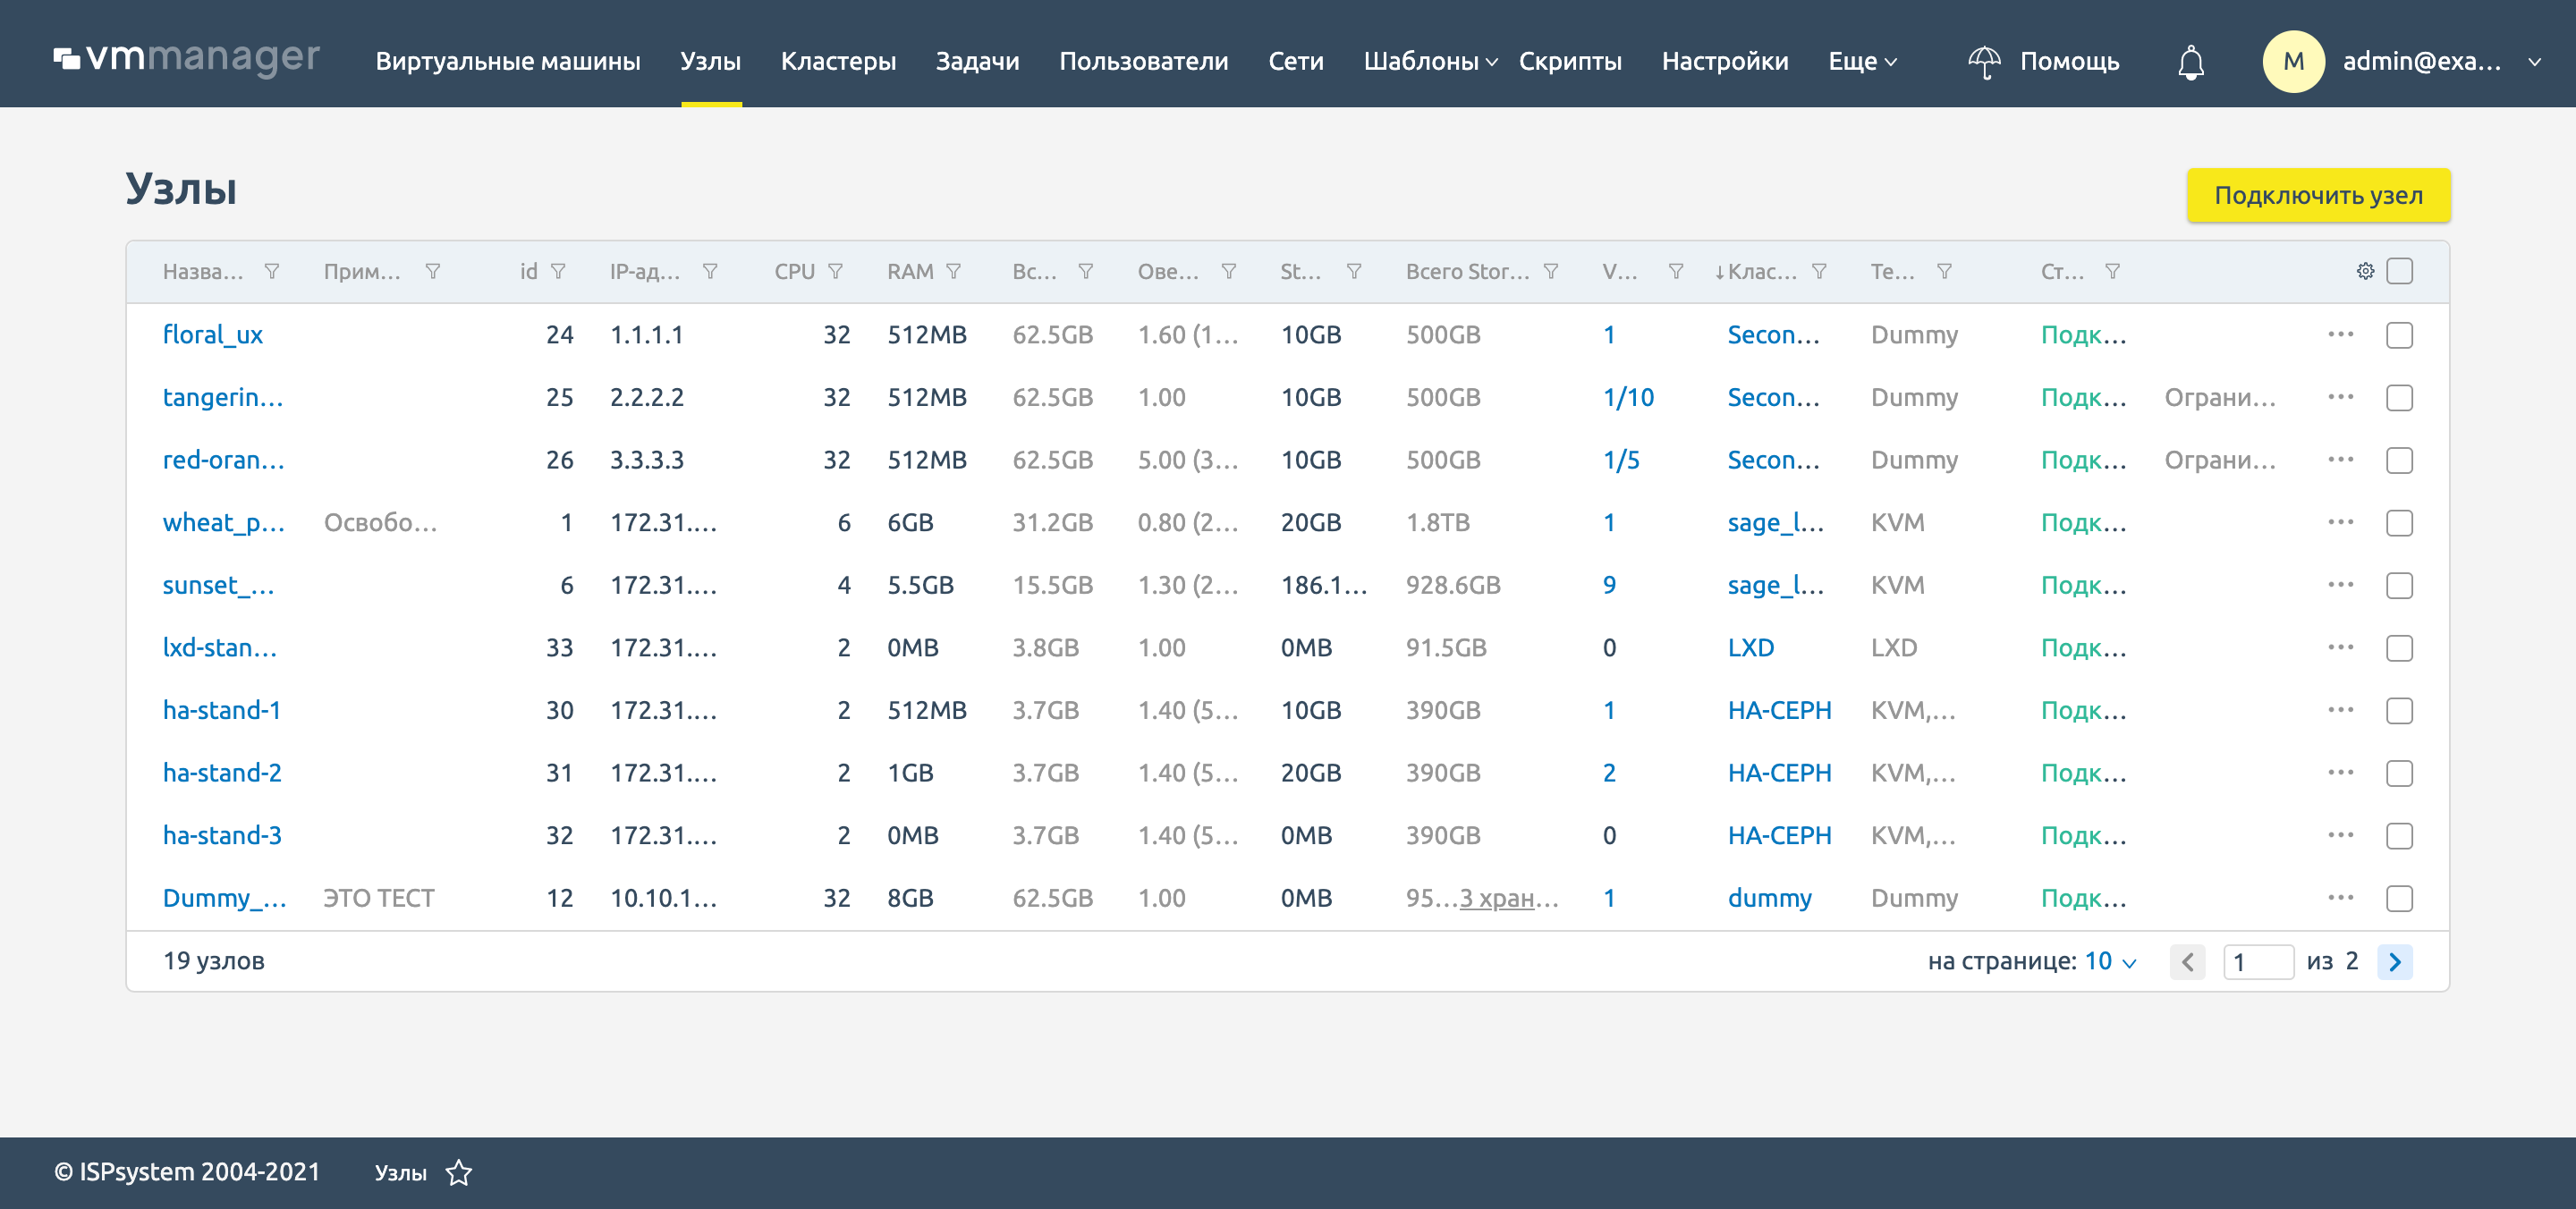Screen dimensions: 2576x1209
Task: Filter by cluster column funnel
Action: 1819,271
